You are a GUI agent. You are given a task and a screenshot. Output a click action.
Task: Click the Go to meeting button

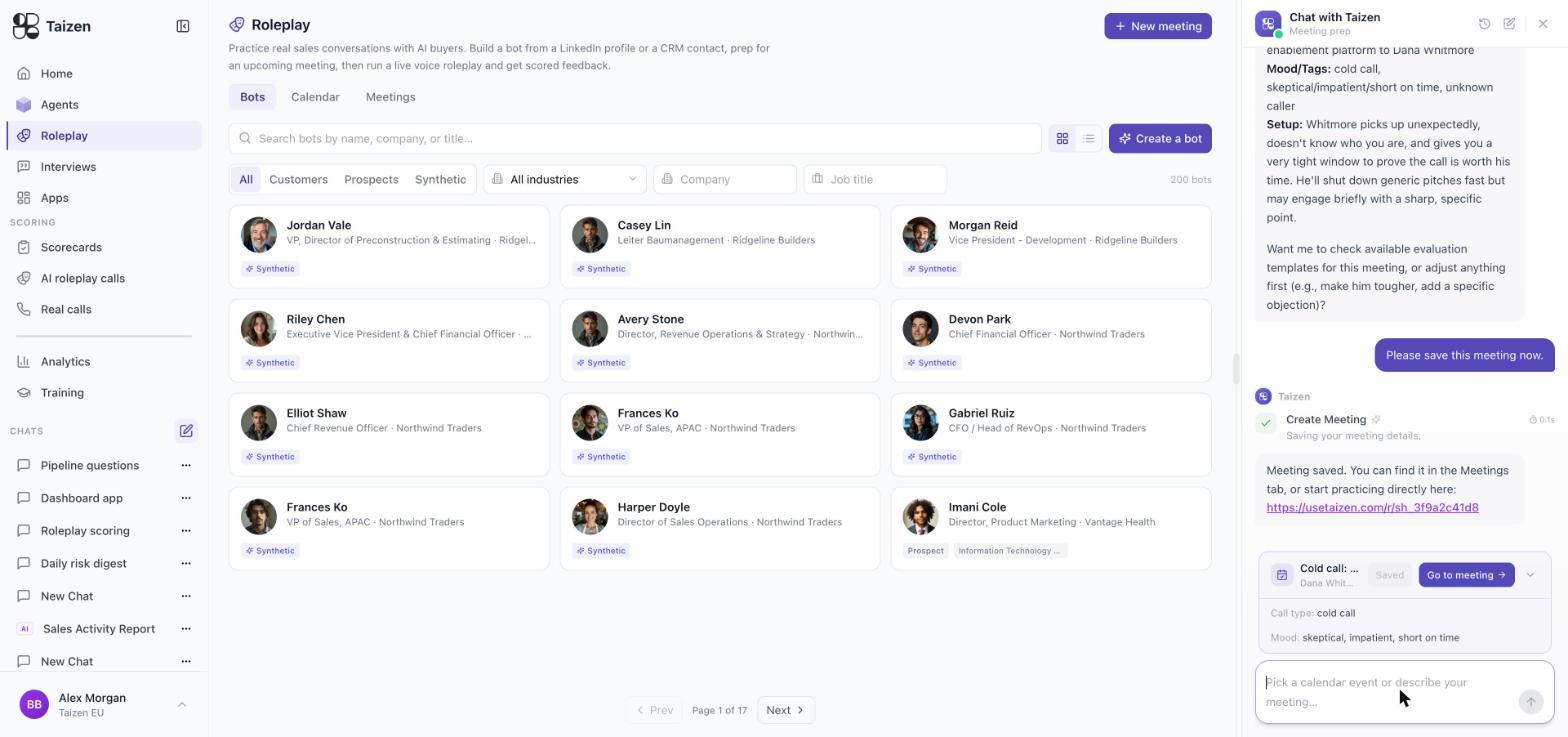tap(1466, 575)
